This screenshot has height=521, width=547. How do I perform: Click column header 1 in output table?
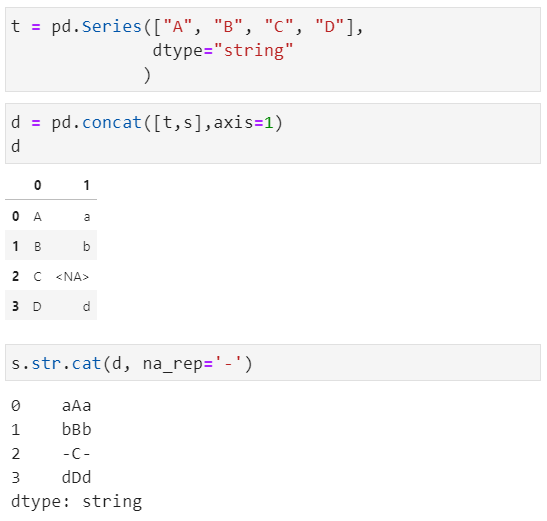[87, 185]
